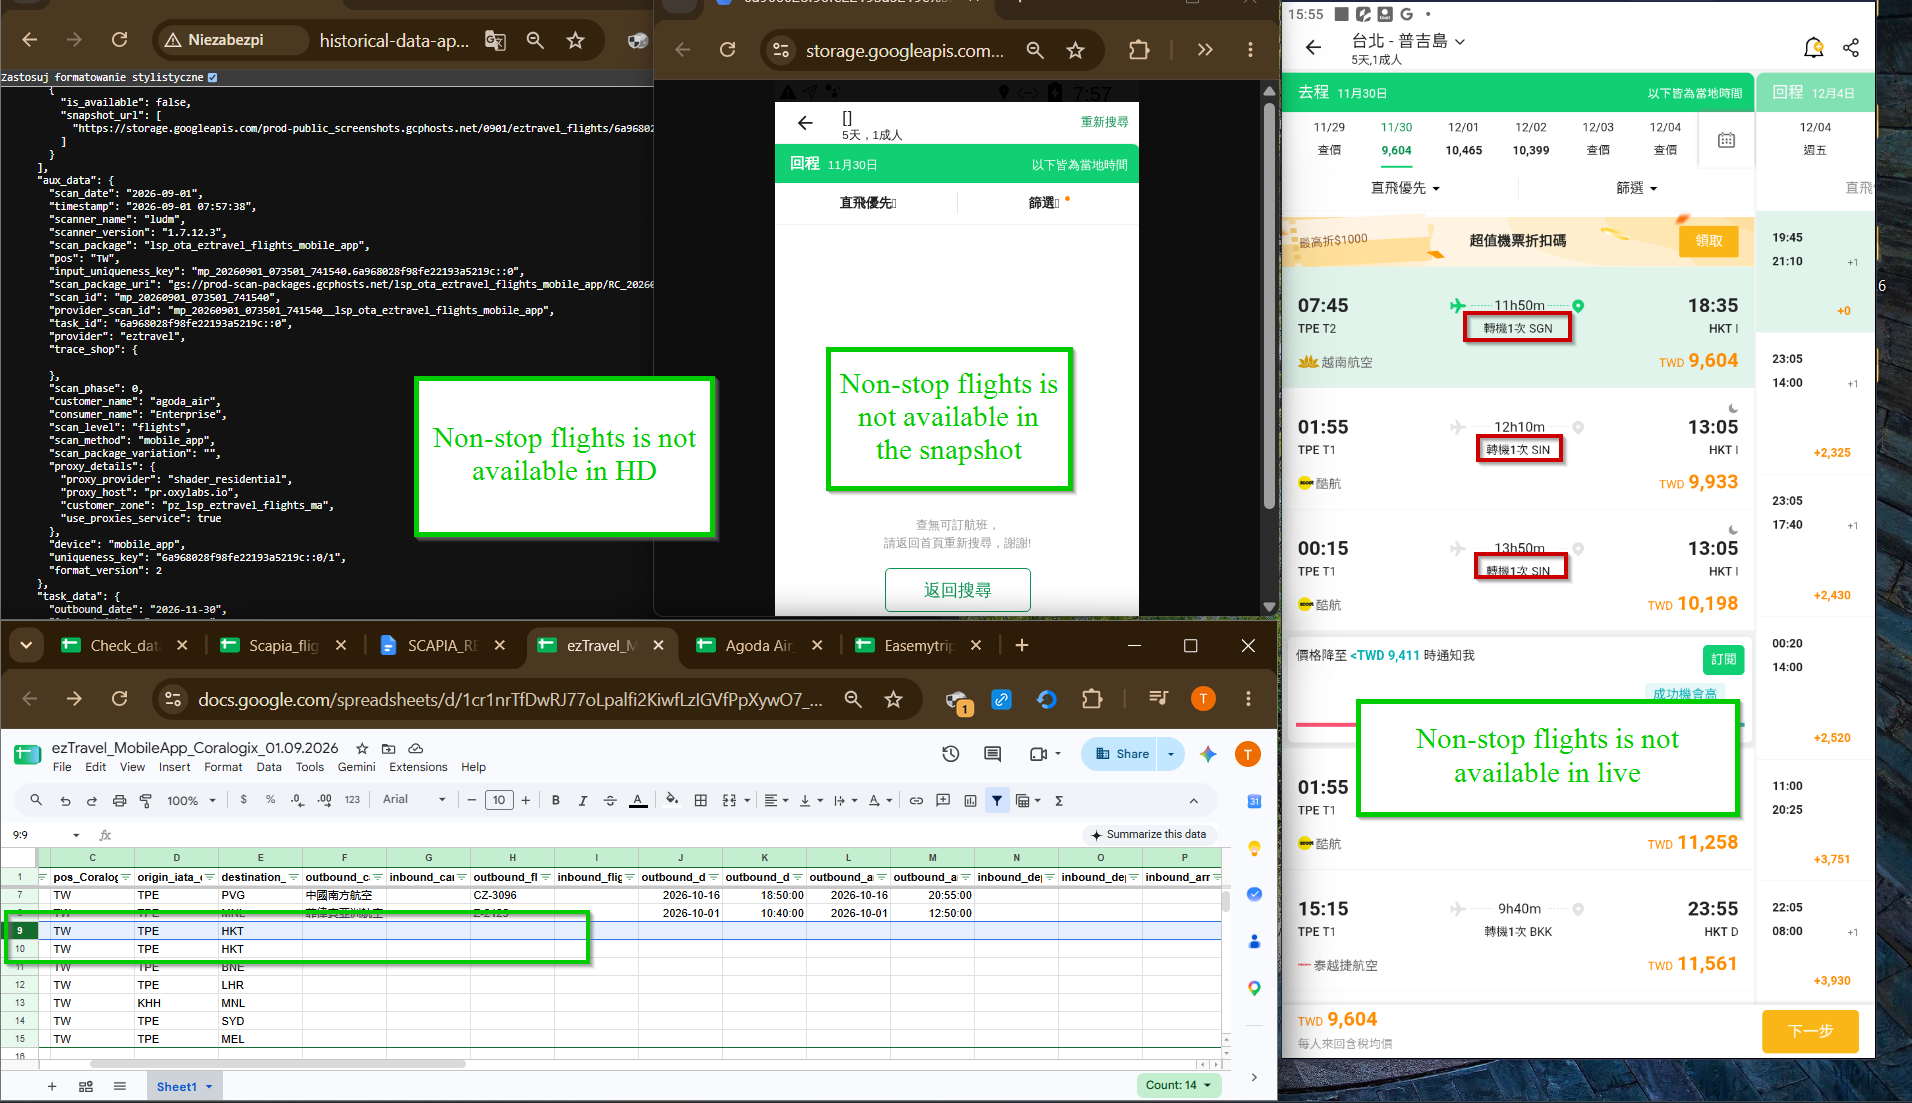Toggle strikethrough formatting
Screen dimensions: 1912x1103
[610, 800]
